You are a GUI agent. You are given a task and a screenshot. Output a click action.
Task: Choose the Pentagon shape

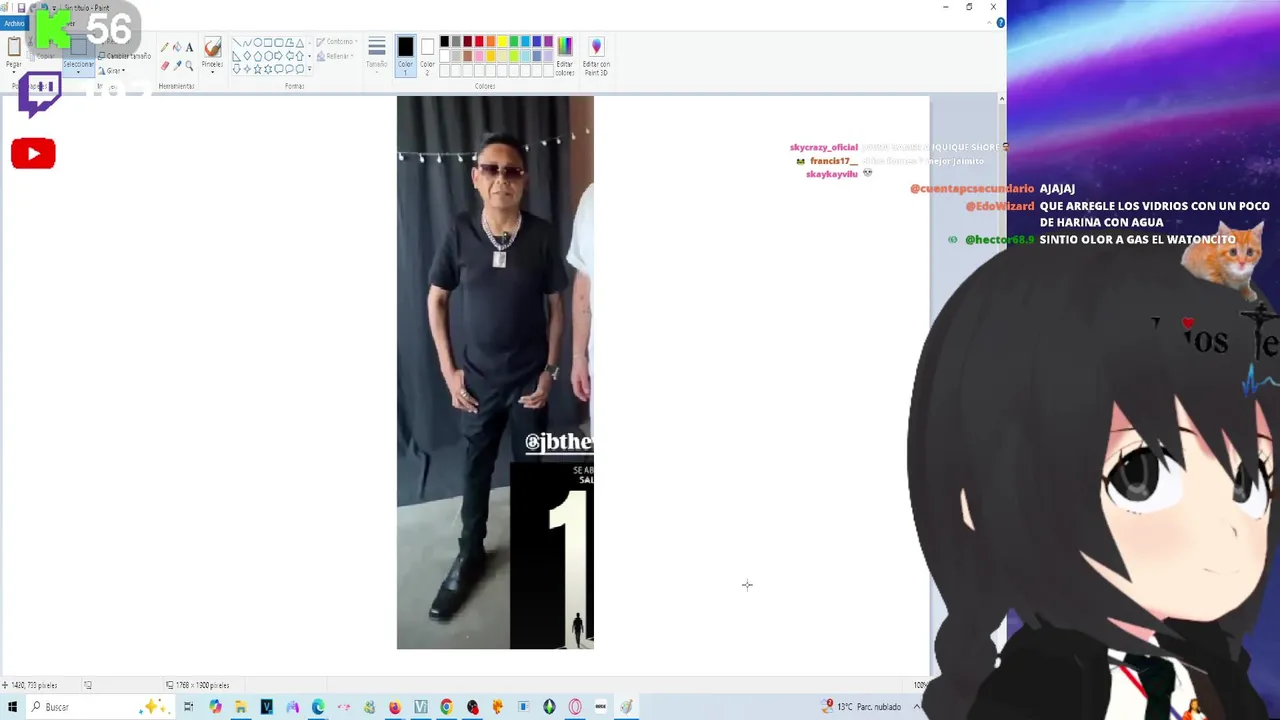[258, 56]
